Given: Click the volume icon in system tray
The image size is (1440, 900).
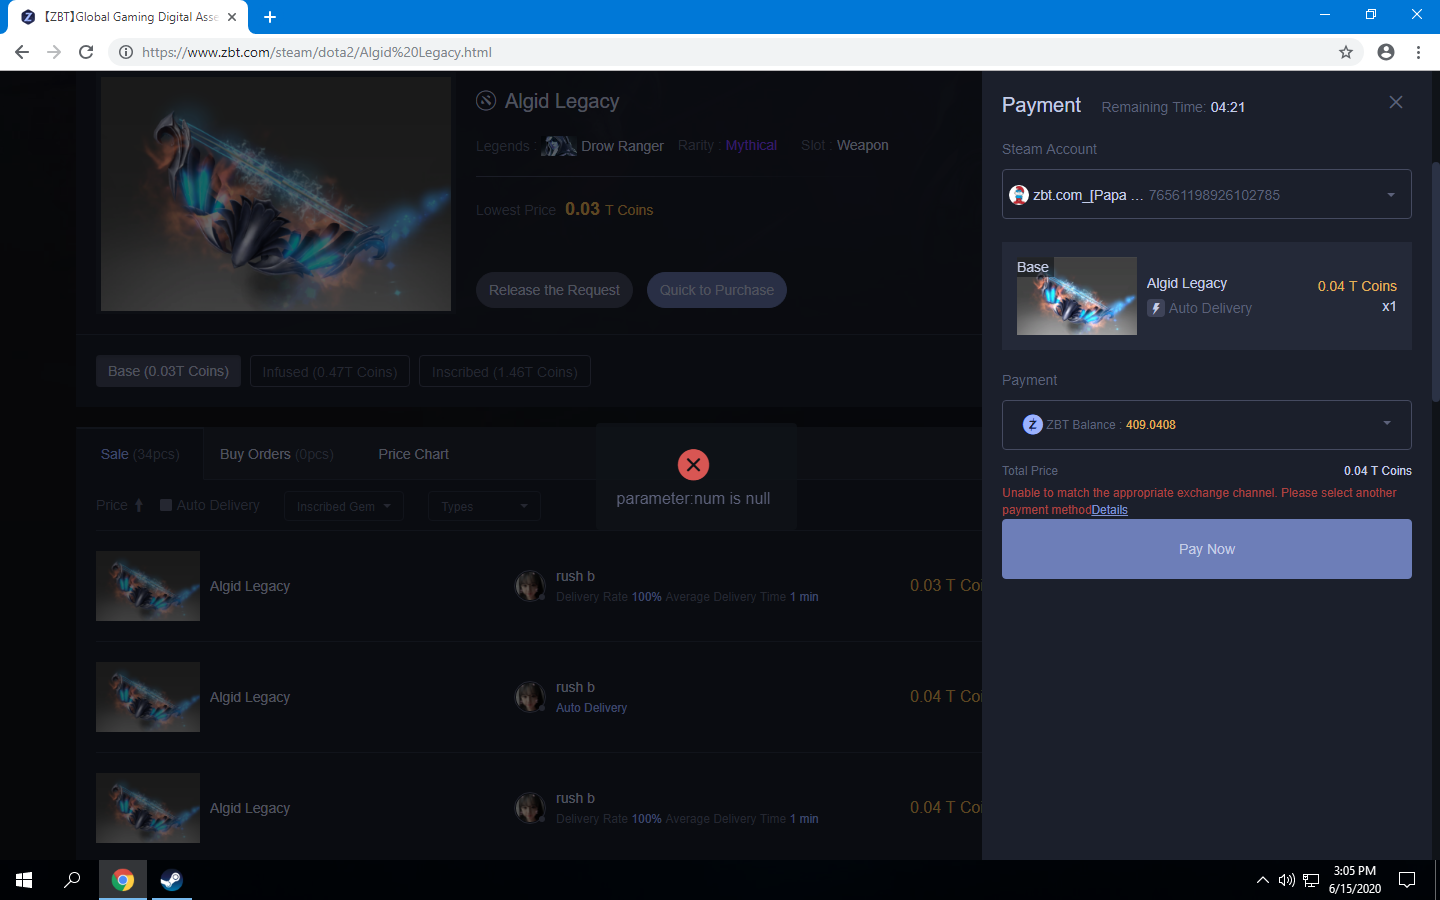Looking at the screenshot, I should (x=1287, y=880).
